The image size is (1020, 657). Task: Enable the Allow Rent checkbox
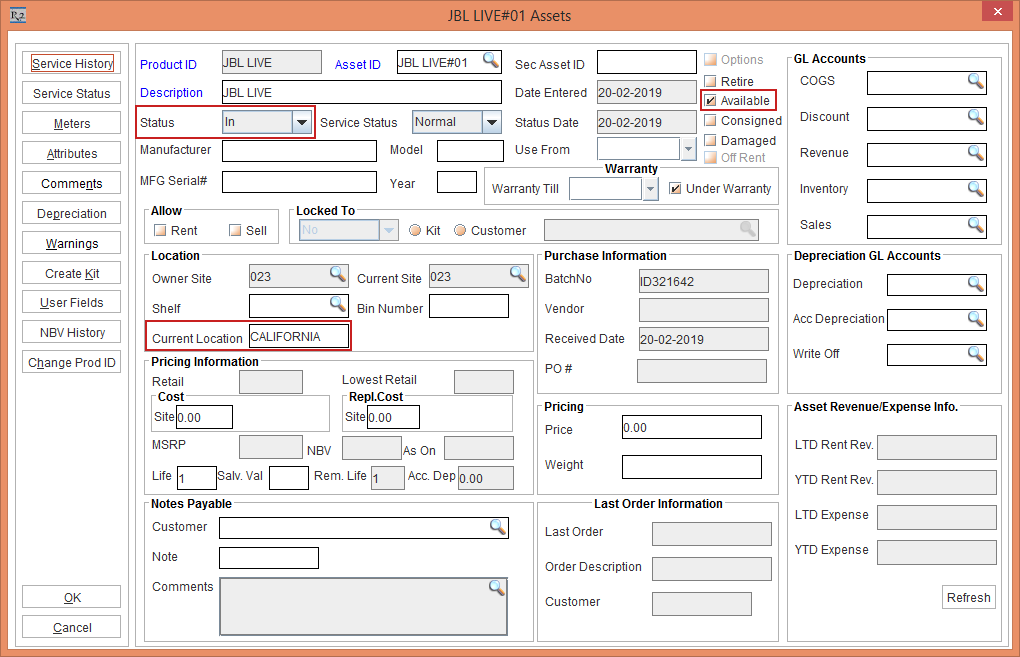[x=160, y=230]
